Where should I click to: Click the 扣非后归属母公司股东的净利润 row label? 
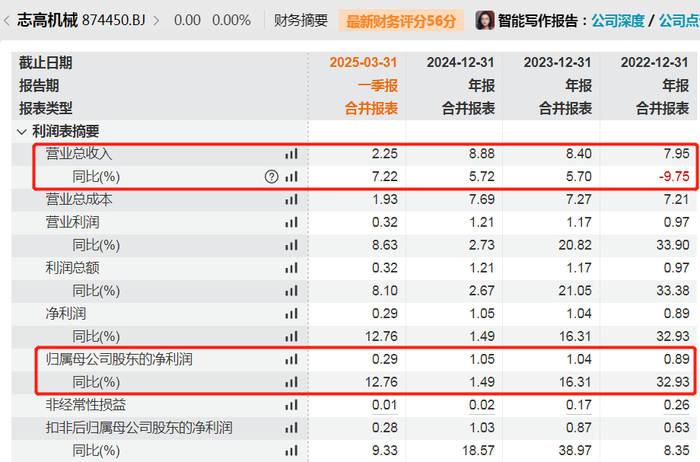click(139, 428)
